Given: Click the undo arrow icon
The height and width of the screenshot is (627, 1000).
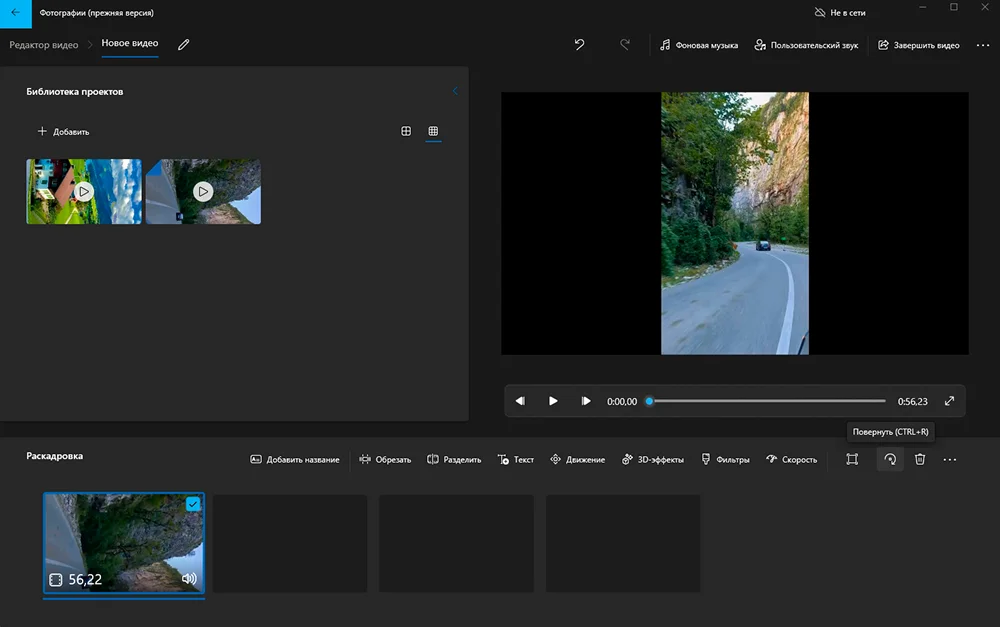Looking at the screenshot, I should tap(579, 45).
